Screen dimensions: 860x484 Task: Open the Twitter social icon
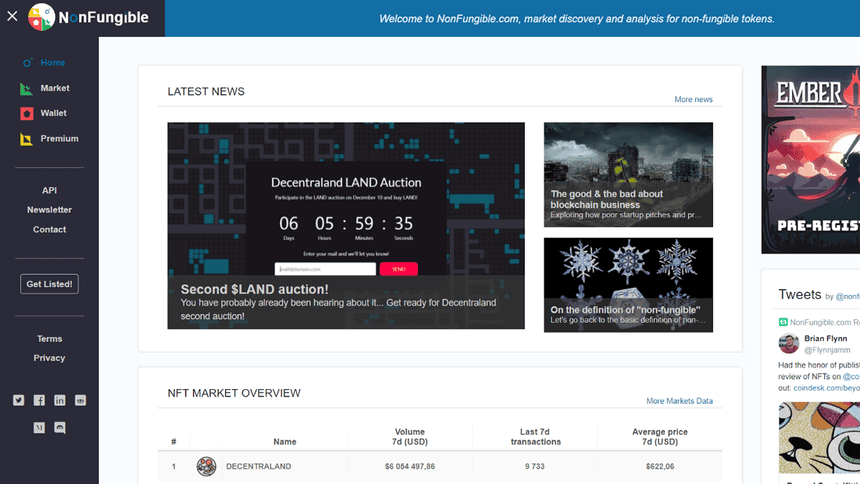tap(18, 400)
